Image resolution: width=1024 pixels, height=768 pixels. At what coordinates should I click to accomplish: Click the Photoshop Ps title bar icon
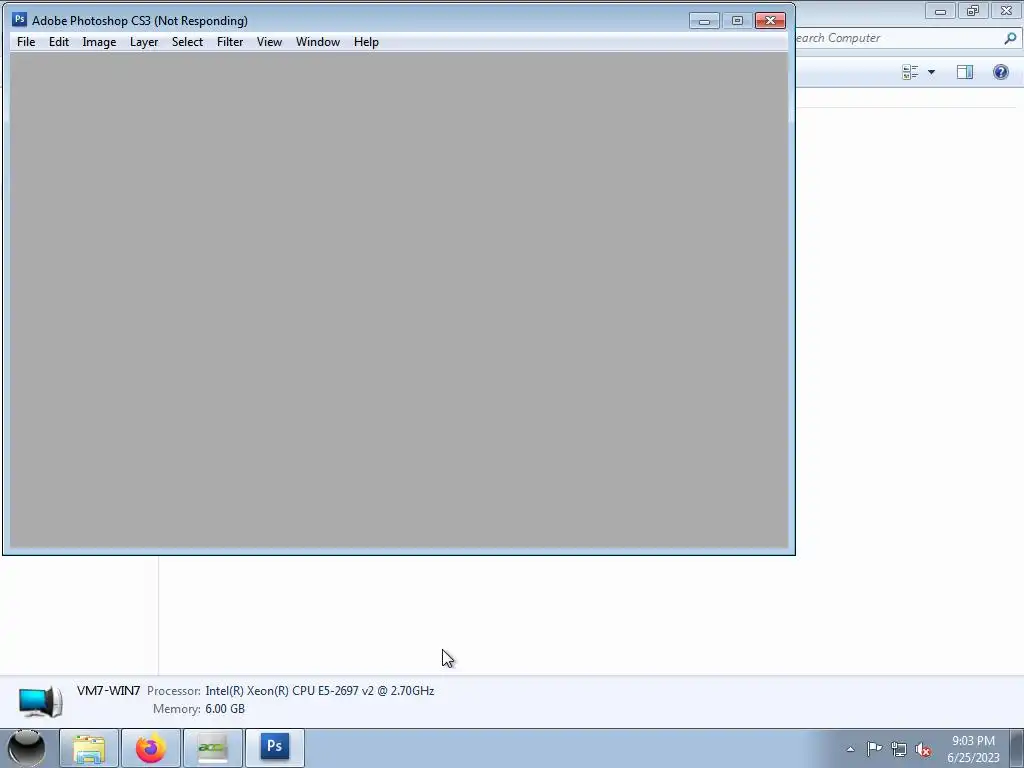tap(20, 20)
